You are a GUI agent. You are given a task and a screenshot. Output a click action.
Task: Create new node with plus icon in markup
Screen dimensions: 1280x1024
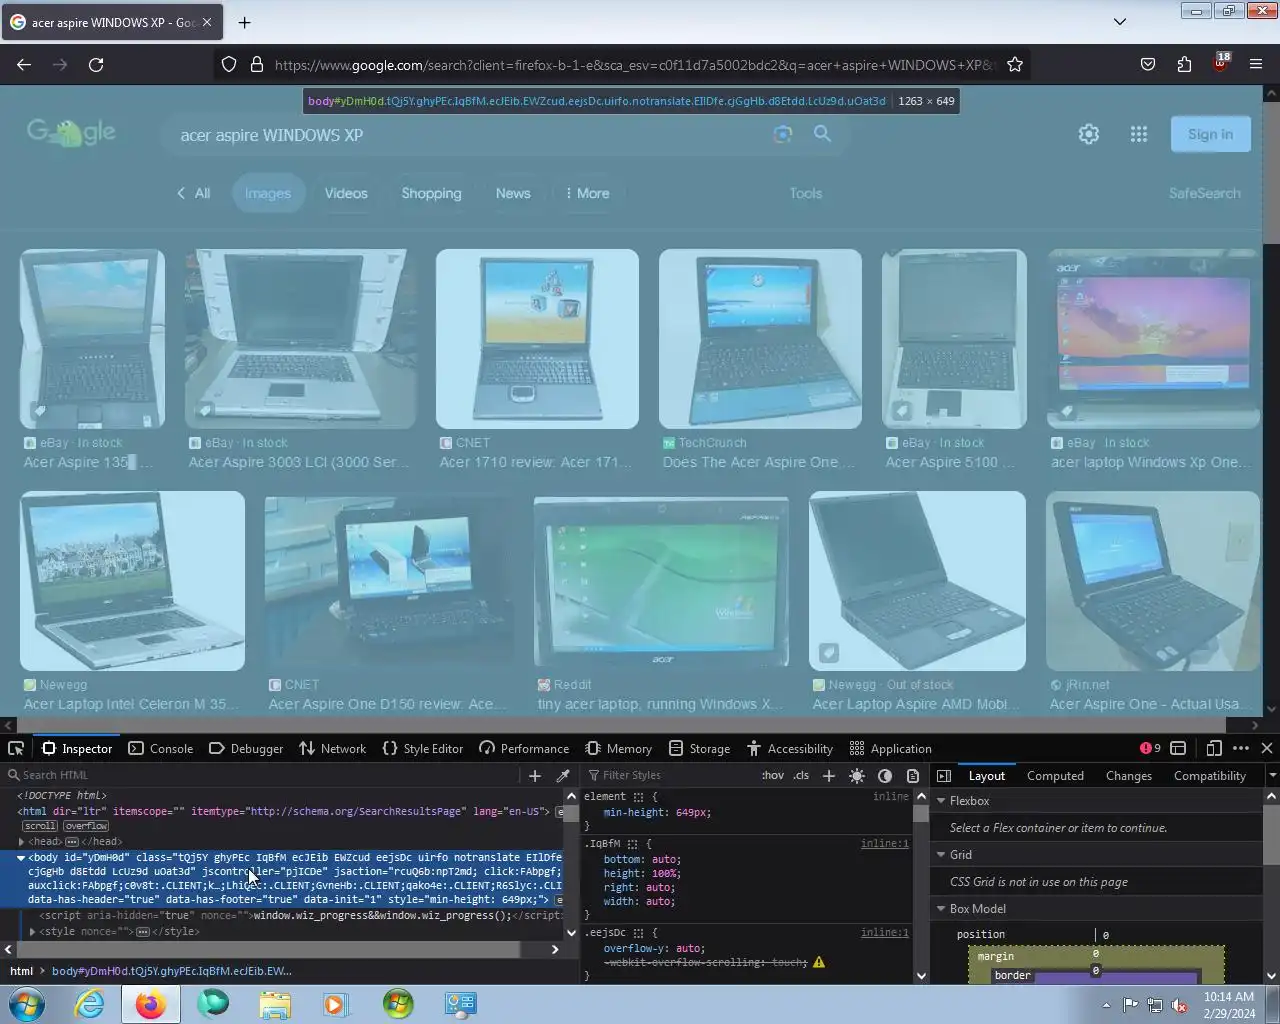(x=535, y=775)
